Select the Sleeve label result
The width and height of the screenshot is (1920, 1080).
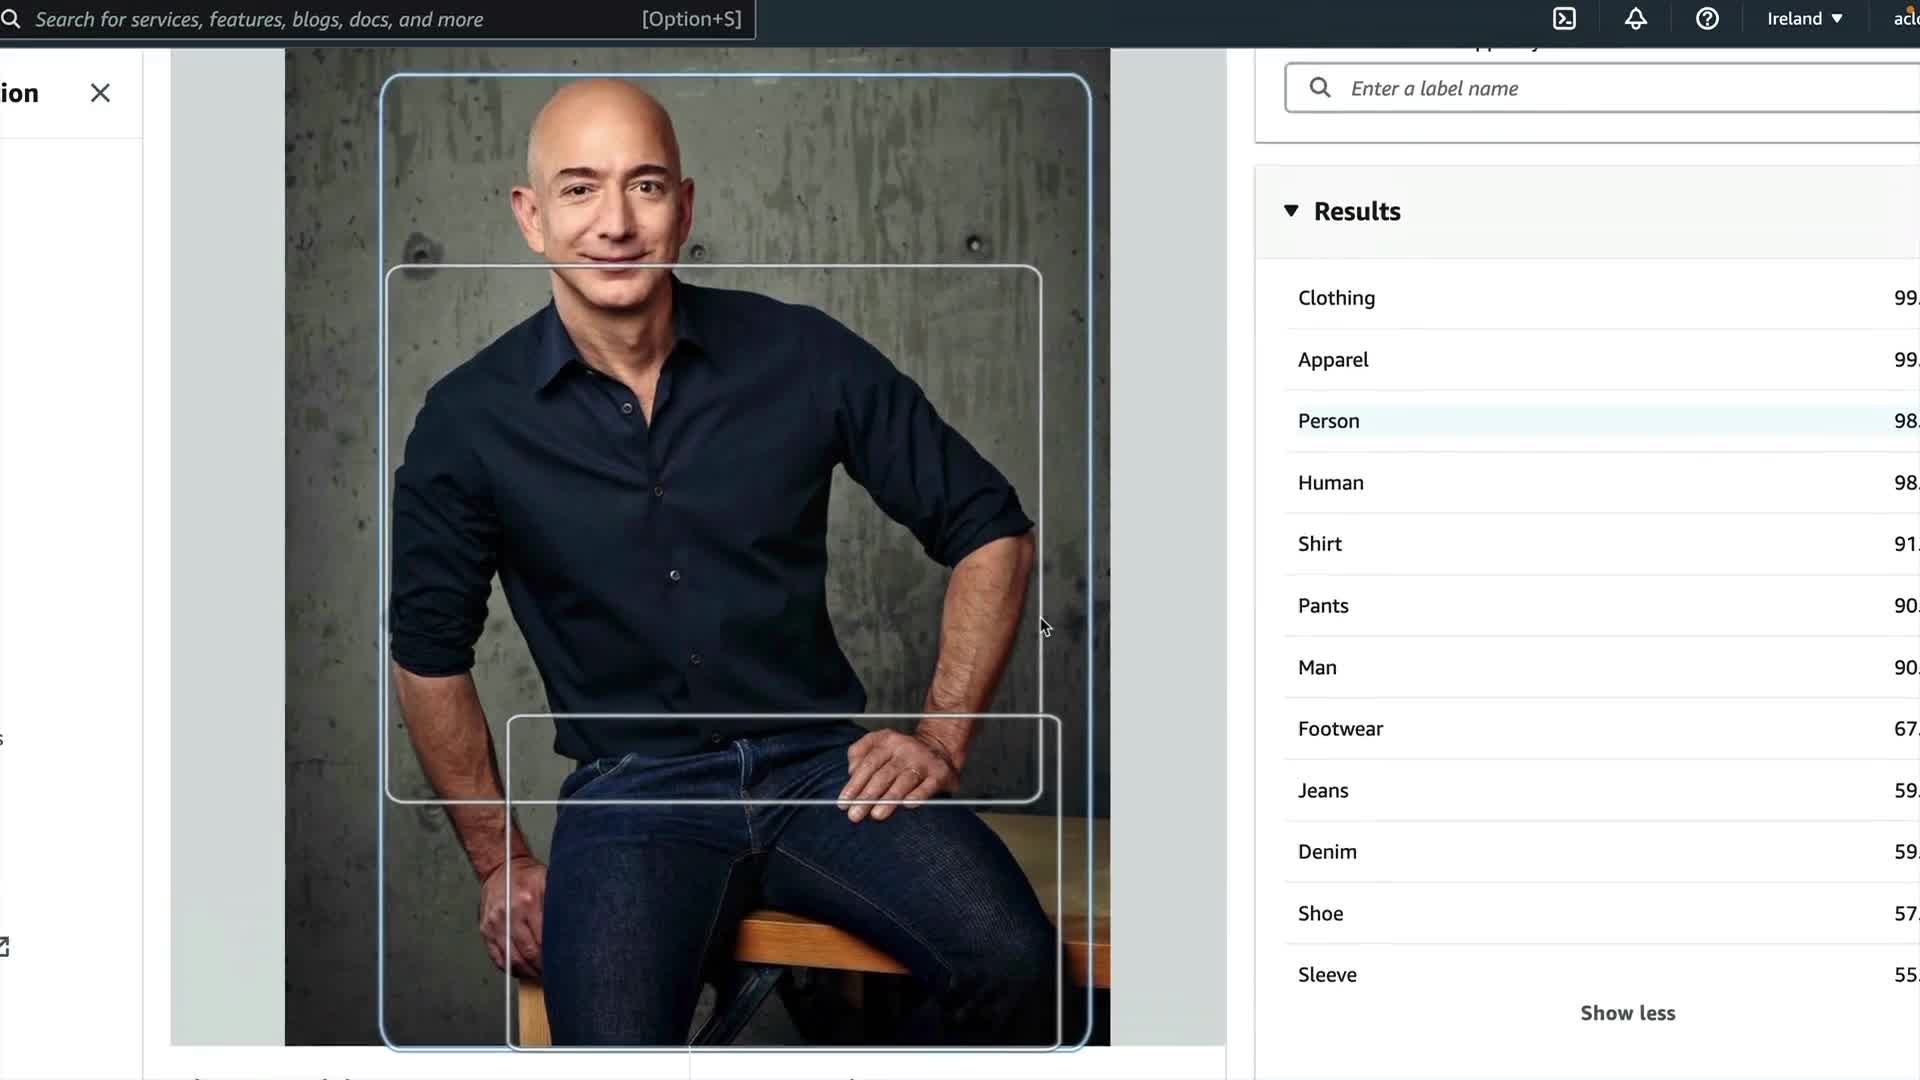pyautogui.click(x=1327, y=975)
